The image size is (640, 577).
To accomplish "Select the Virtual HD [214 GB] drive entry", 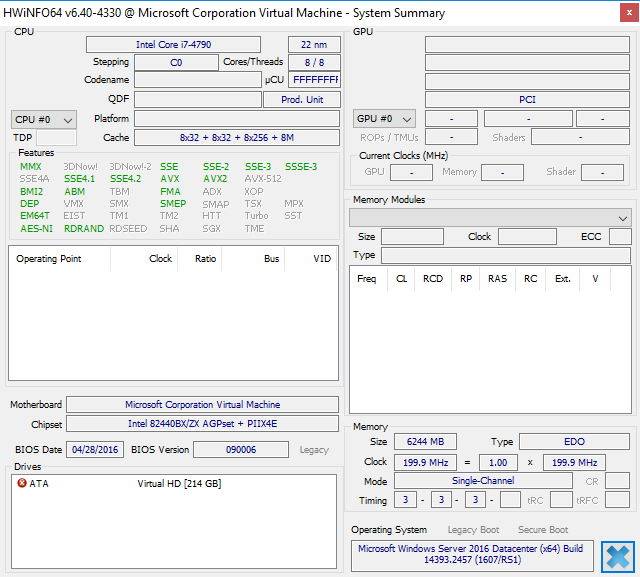I will click(179, 484).
